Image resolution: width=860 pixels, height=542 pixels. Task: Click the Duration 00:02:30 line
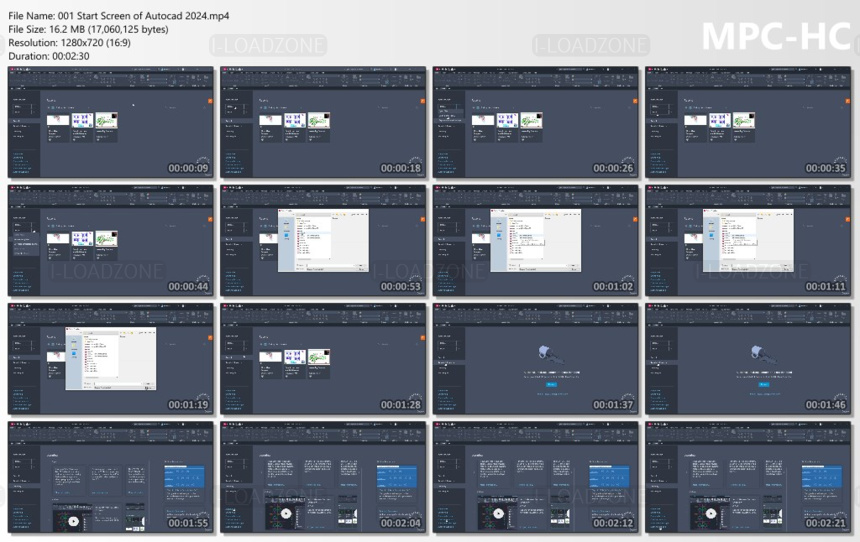pyautogui.click(x=49, y=56)
